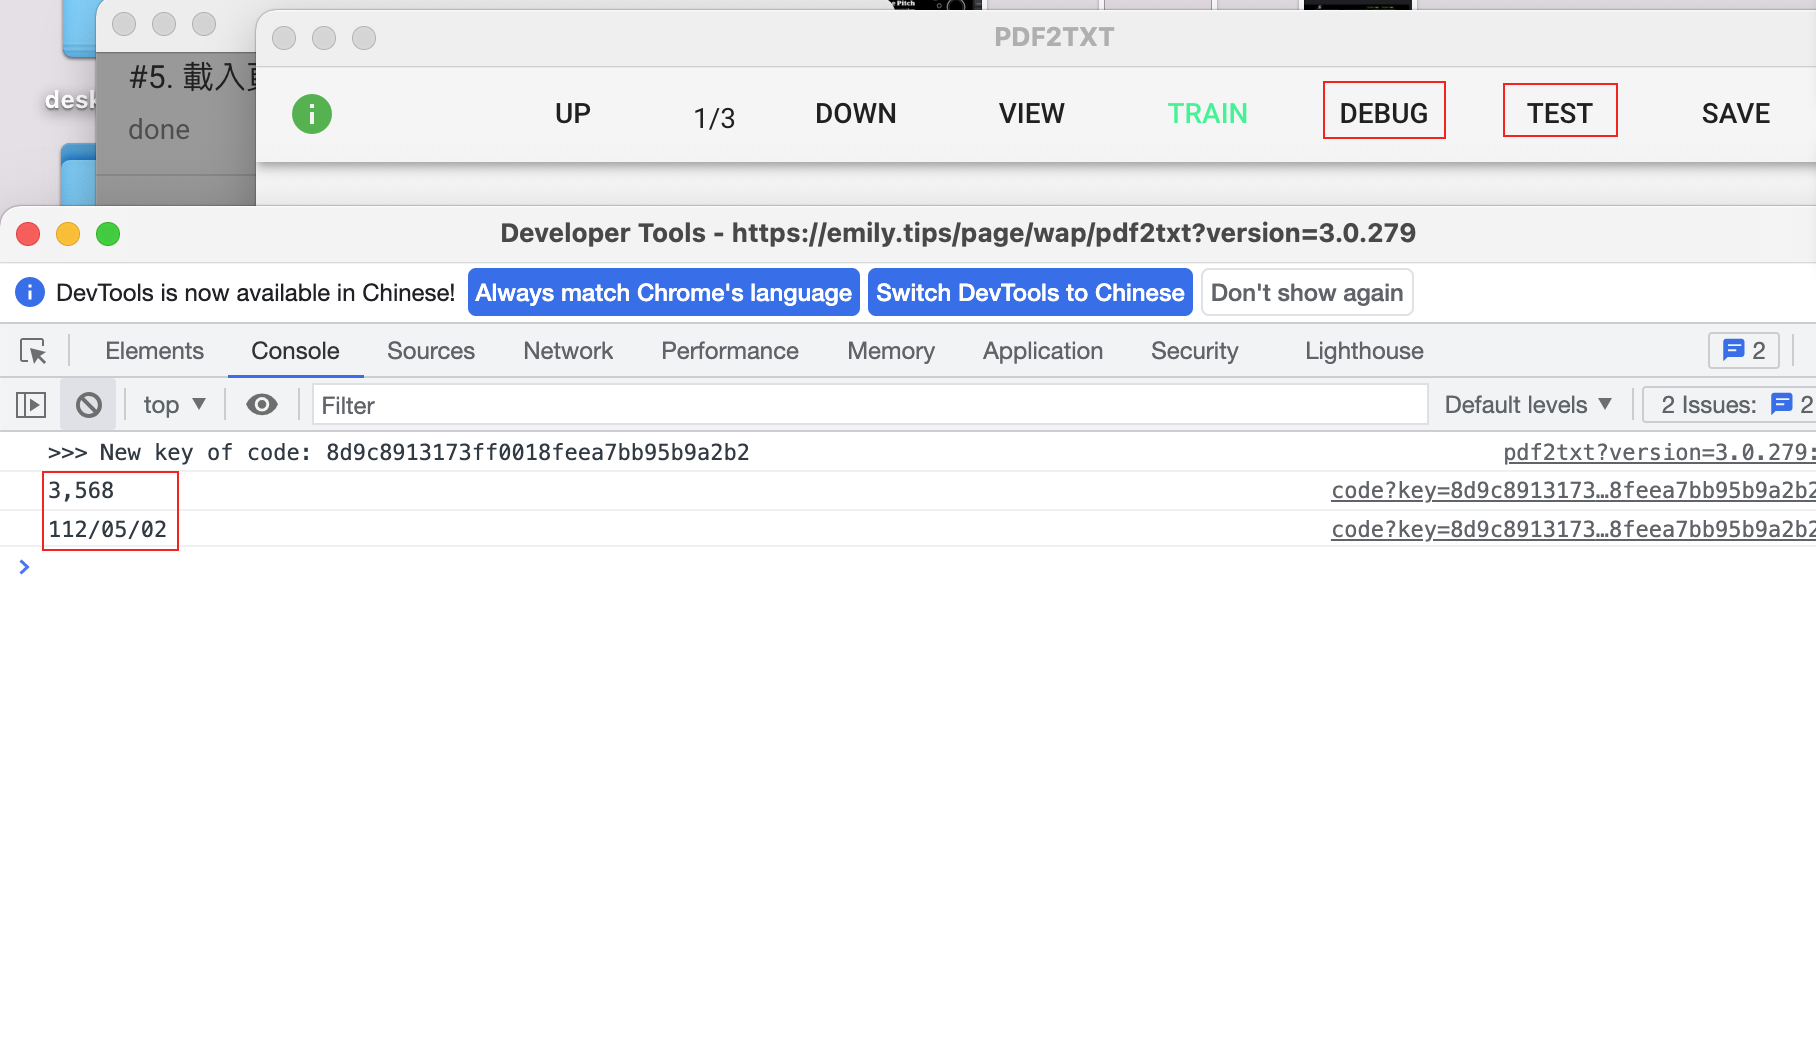The width and height of the screenshot is (1816, 1058).
Task: Switch to the Lighthouse tab
Action: [x=1363, y=351]
